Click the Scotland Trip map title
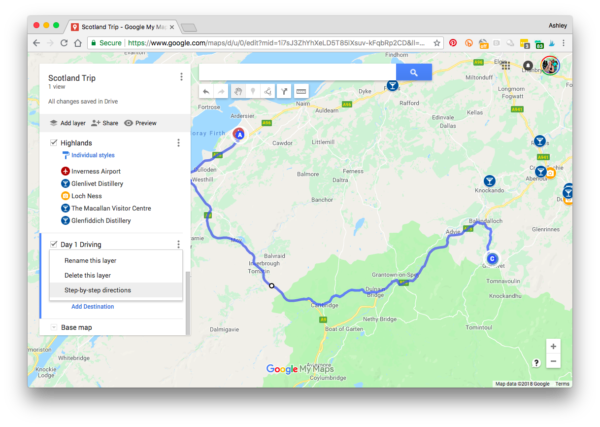Screen dimensions: 600x427 click(x=72, y=78)
